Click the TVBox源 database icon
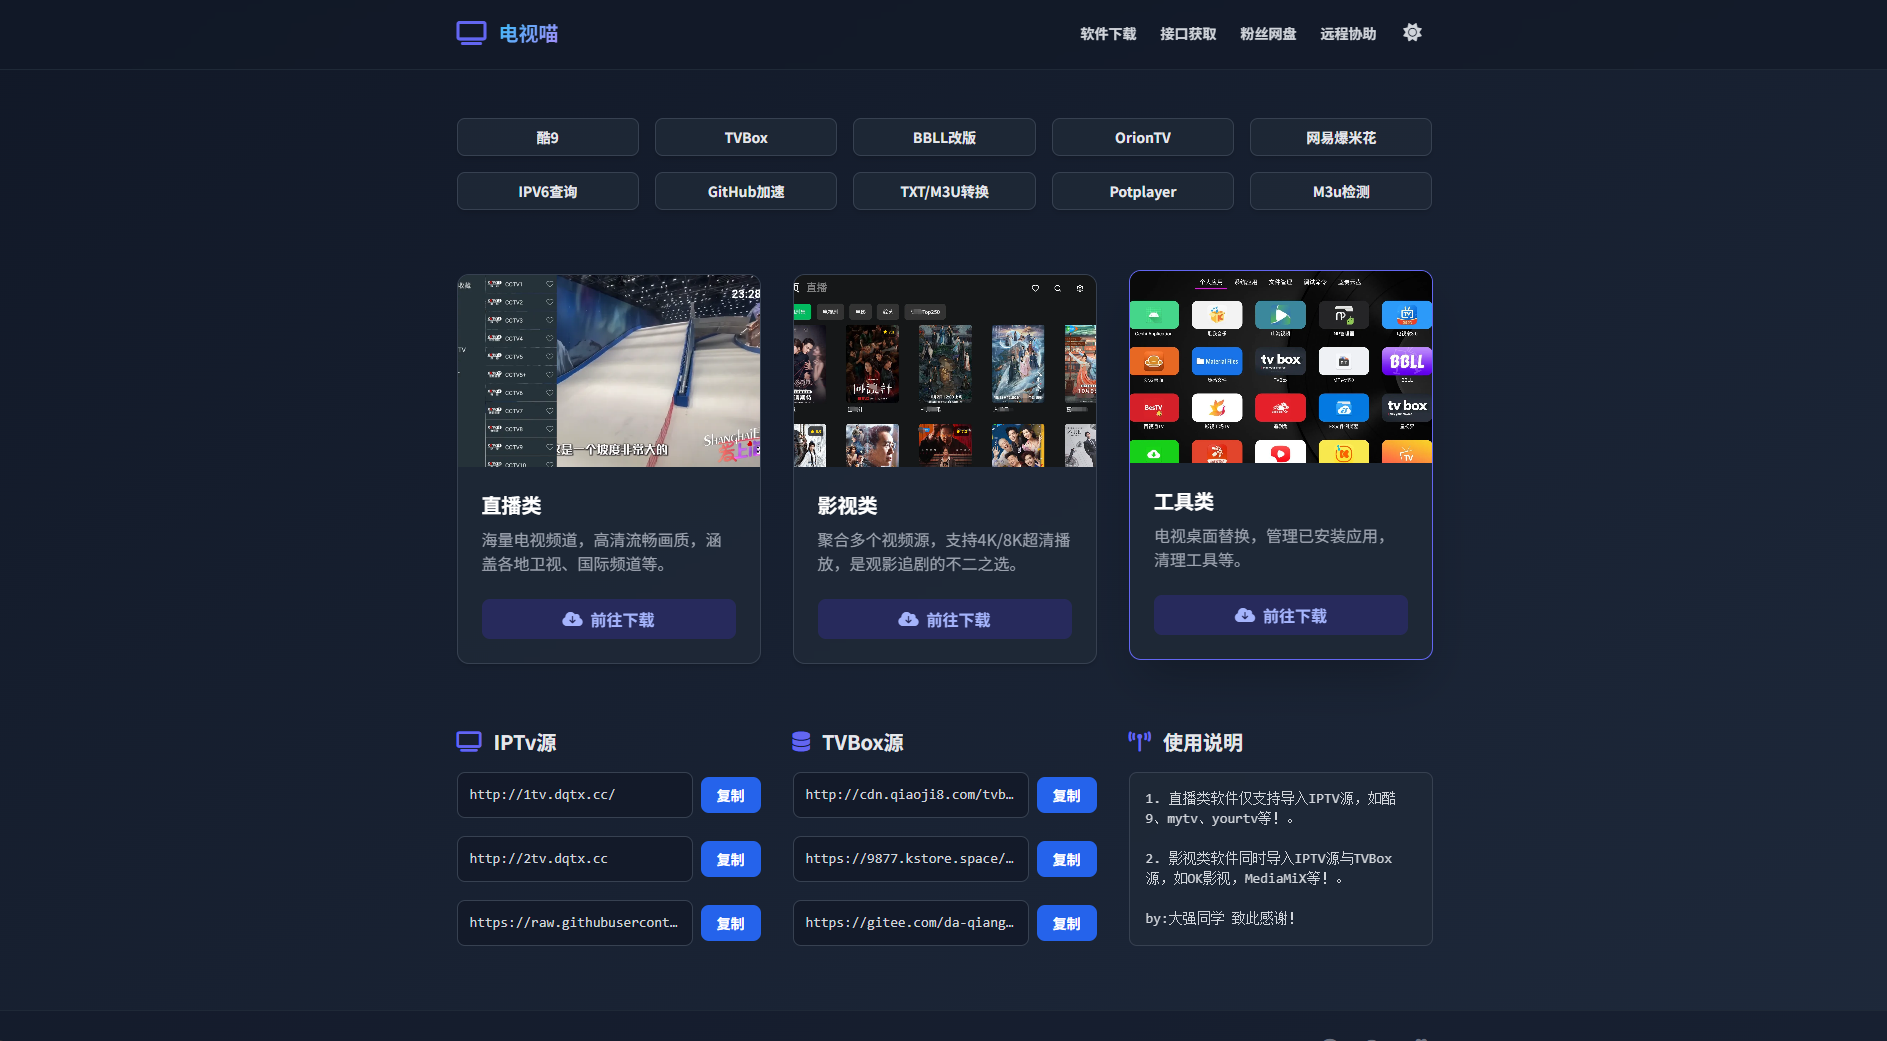The width and height of the screenshot is (1887, 1041). [x=801, y=742]
